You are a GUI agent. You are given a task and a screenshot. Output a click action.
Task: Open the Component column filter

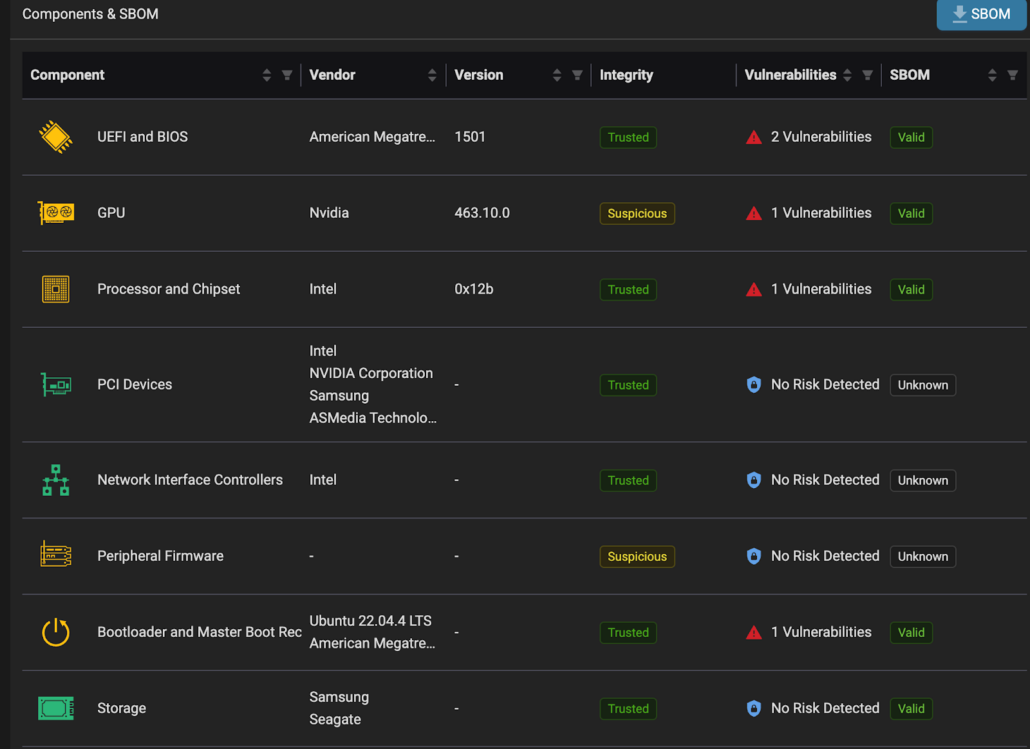click(x=287, y=75)
